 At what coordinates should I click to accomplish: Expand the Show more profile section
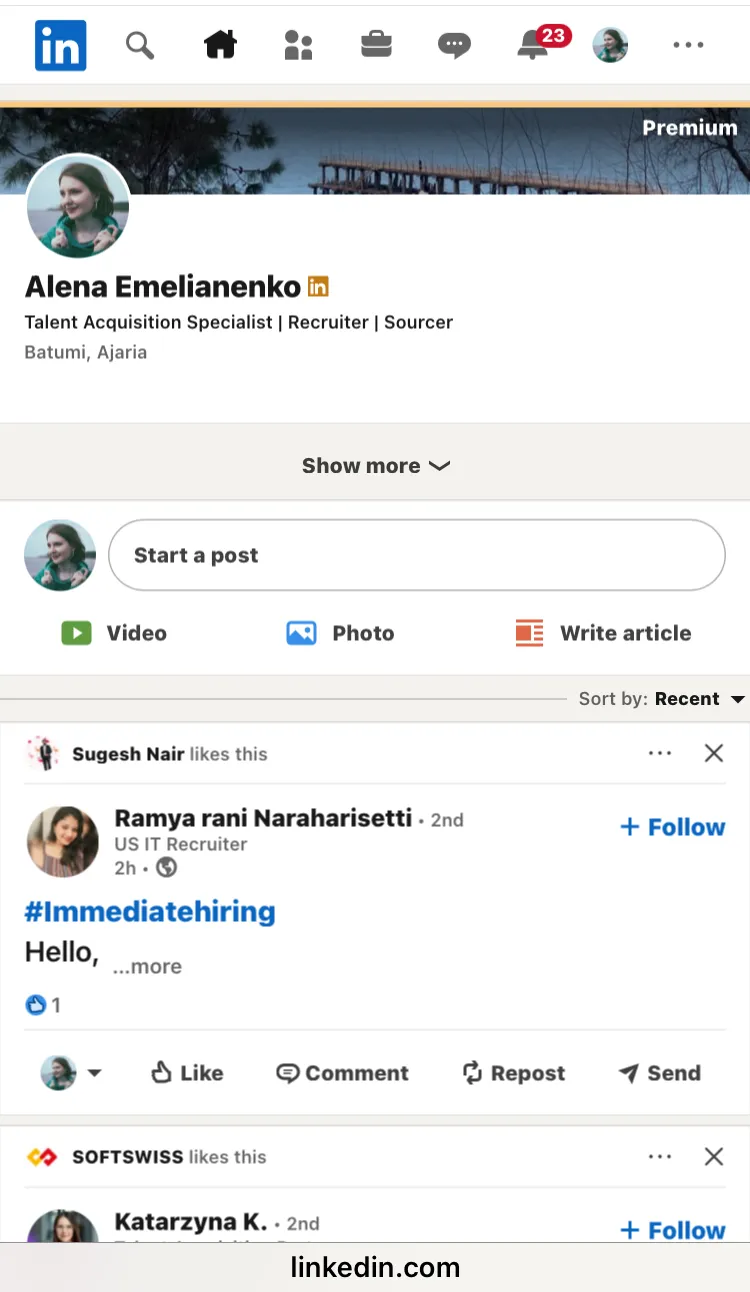coord(375,466)
